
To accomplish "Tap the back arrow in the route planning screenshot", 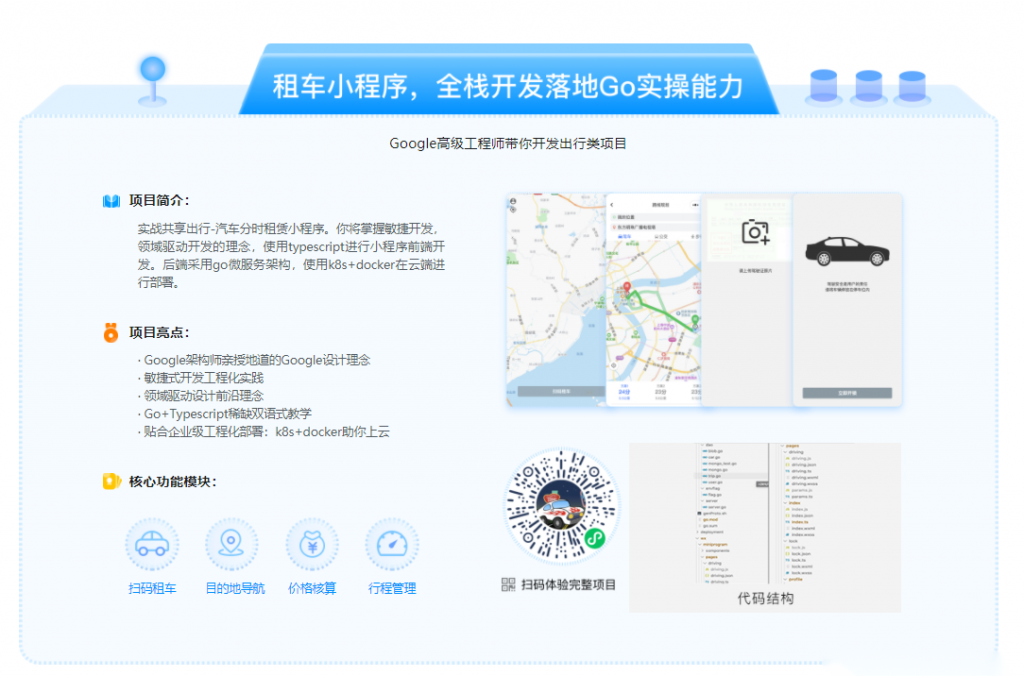I will point(612,205).
